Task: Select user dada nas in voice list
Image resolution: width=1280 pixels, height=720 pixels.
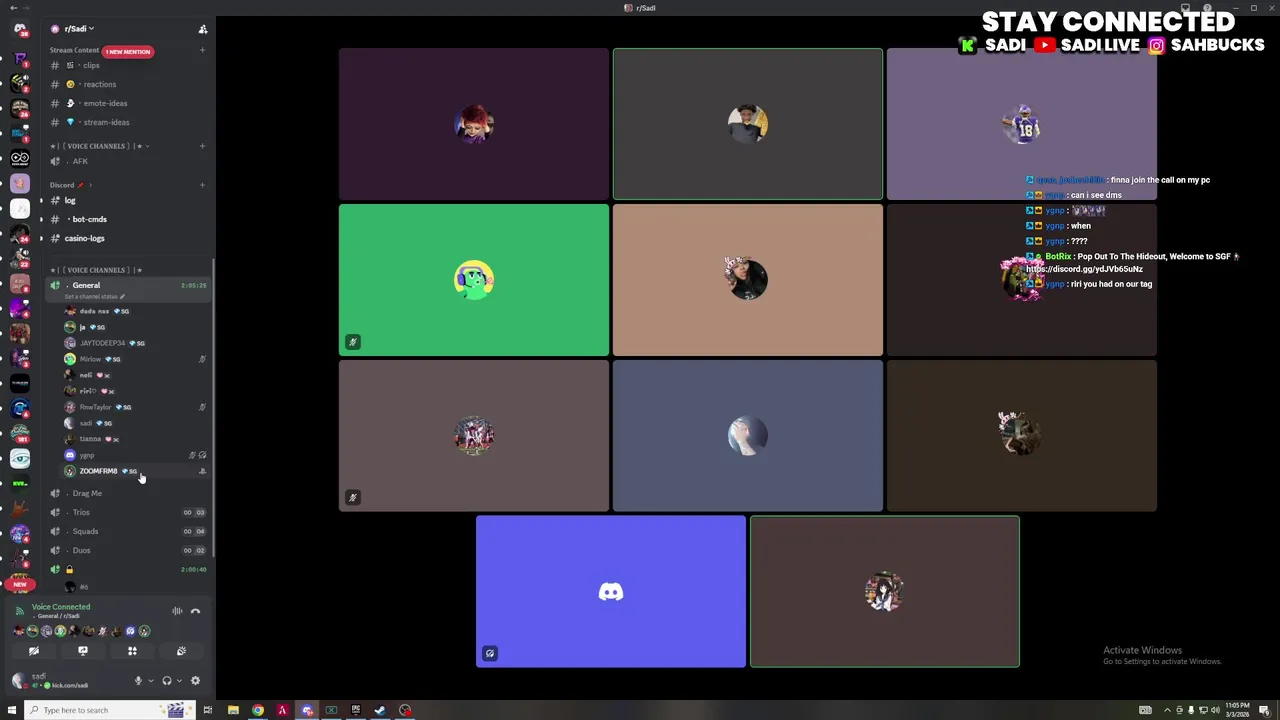Action: (x=135, y=311)
